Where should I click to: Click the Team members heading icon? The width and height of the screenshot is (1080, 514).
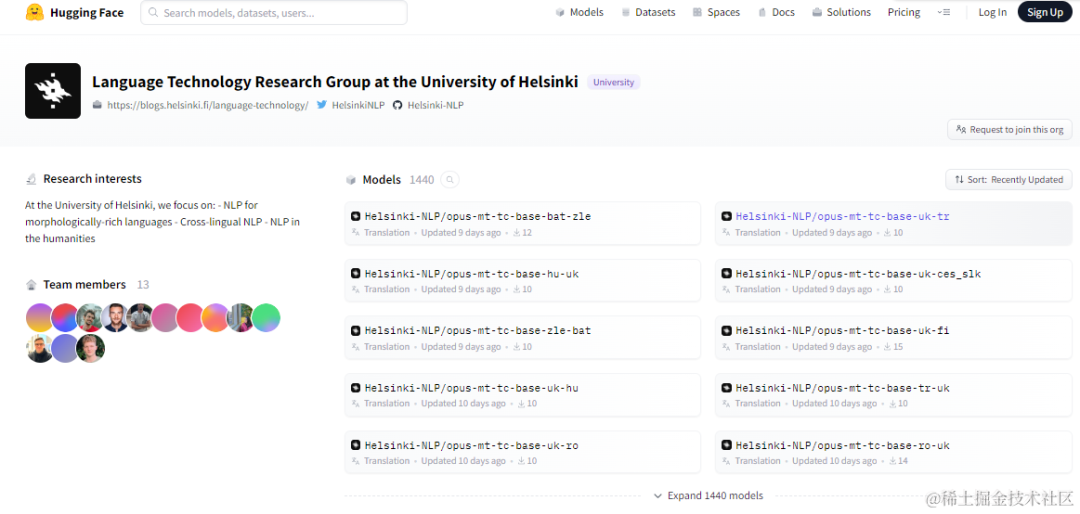coord(31,285)
